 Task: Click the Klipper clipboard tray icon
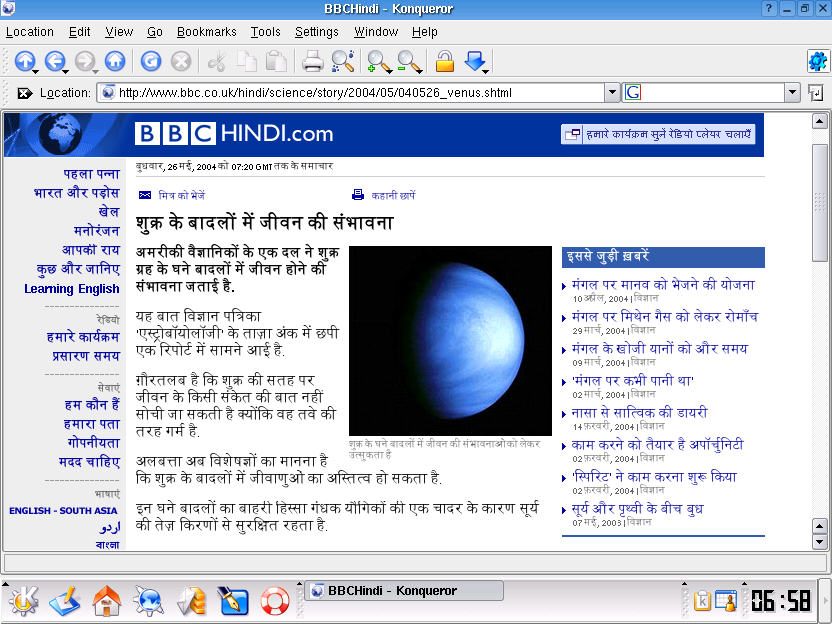coord(702,601)
